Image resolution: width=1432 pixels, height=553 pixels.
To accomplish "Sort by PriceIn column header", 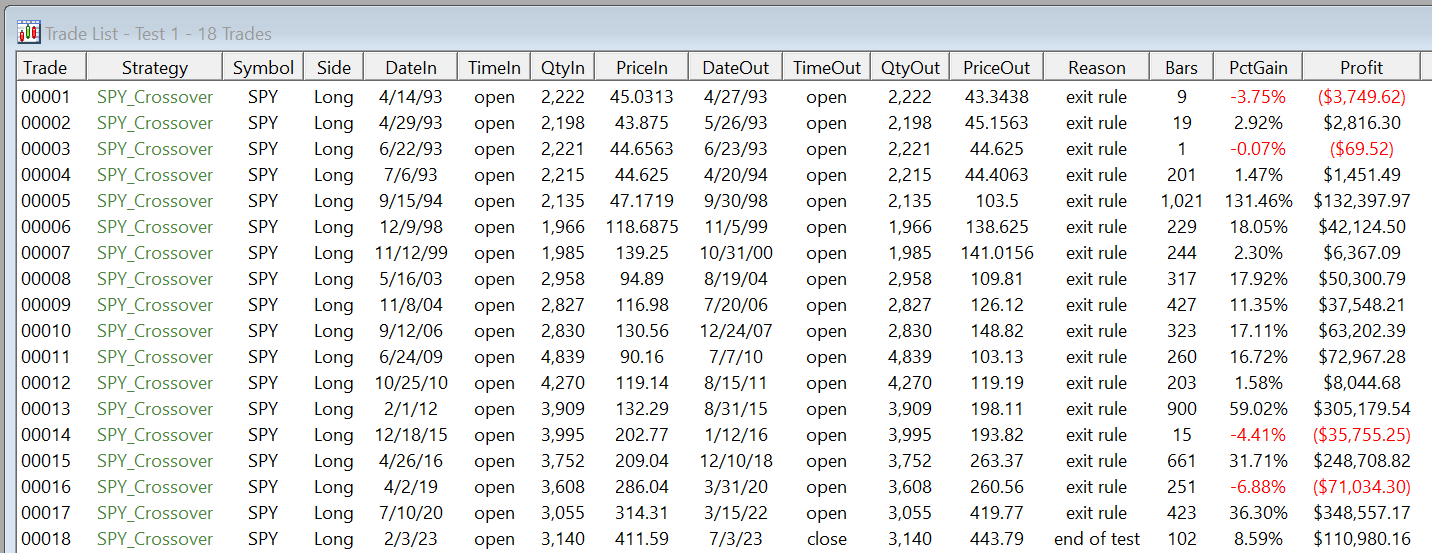I will coord(641,68).
